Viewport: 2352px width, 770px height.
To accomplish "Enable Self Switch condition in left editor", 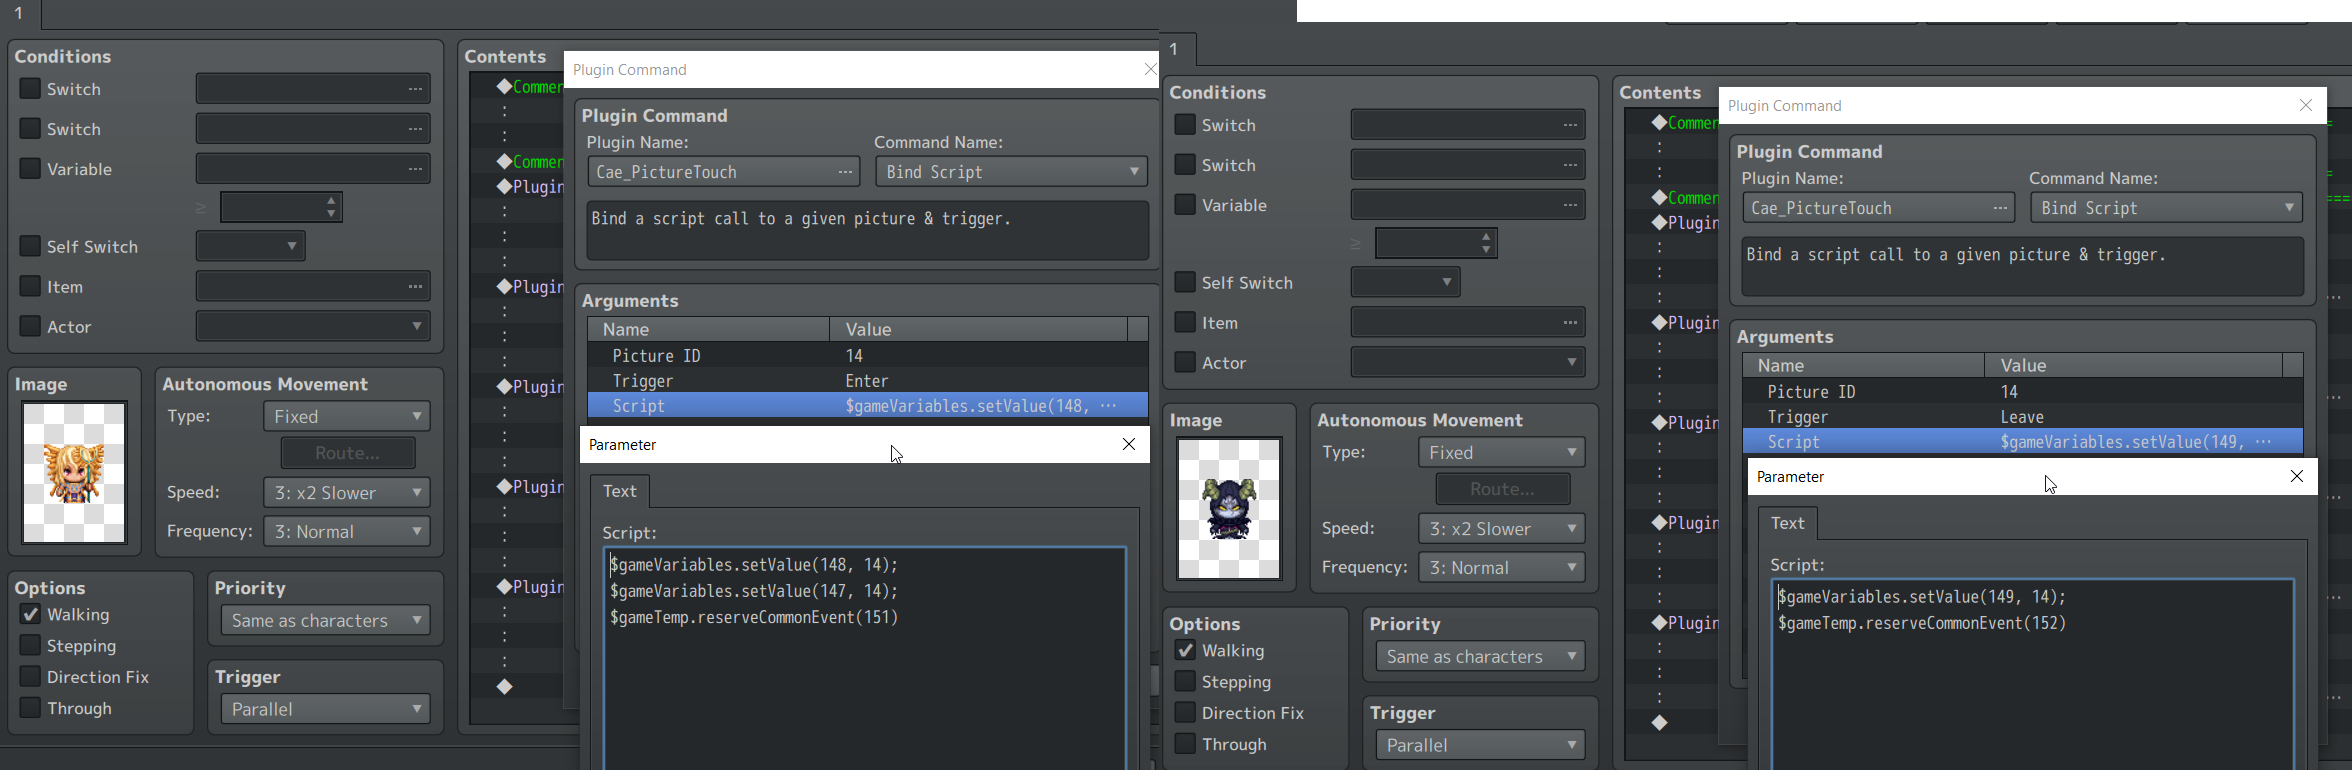I will [30, 246].
